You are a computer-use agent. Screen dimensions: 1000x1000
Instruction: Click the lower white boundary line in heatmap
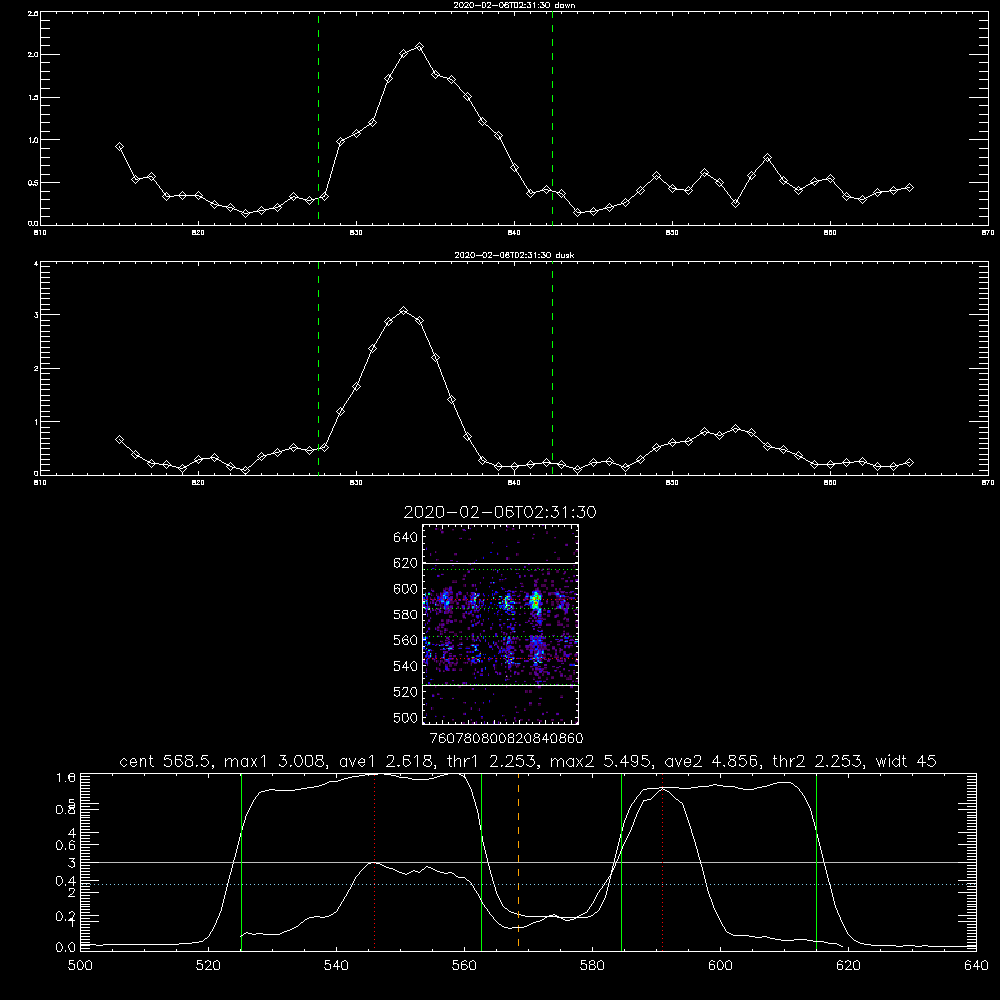point(500,685)
